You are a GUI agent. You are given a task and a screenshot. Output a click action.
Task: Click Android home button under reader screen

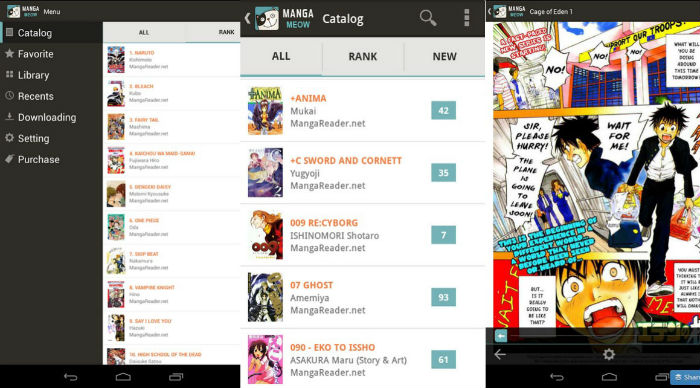(x=609, y=377)
